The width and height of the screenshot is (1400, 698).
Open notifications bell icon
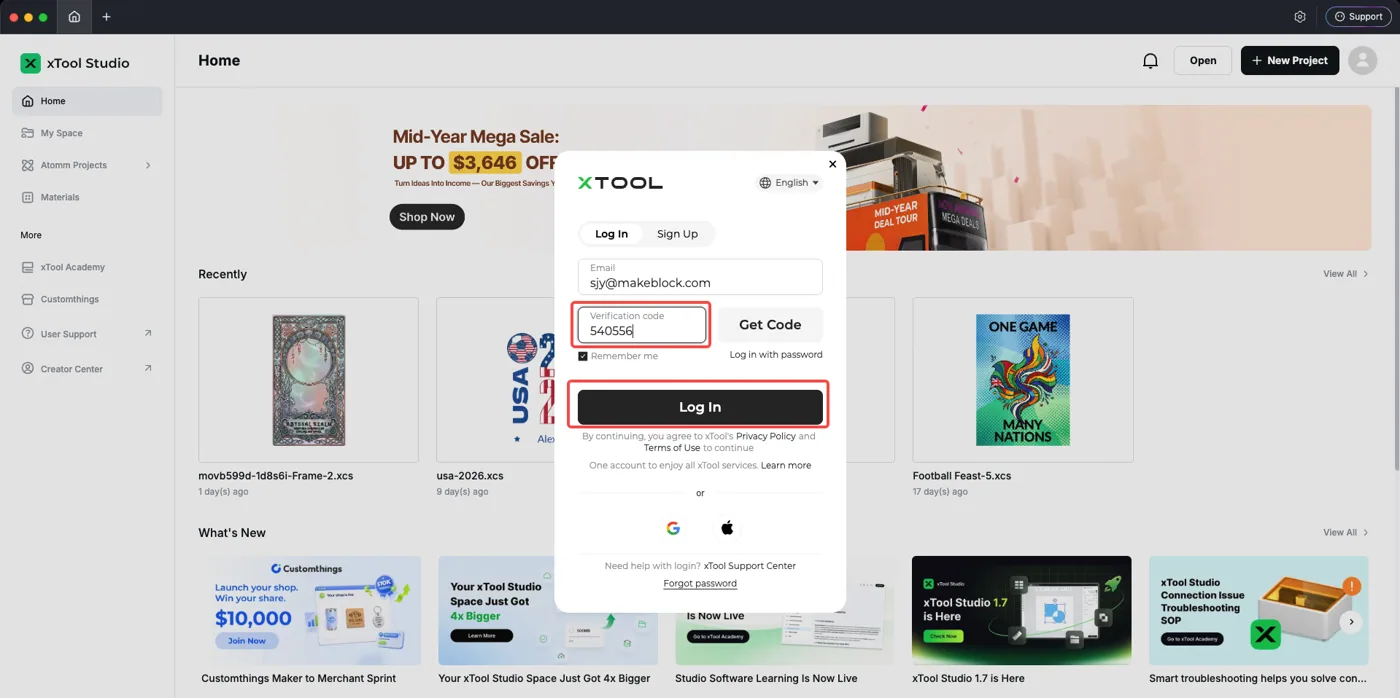(x=1150, y=61)
